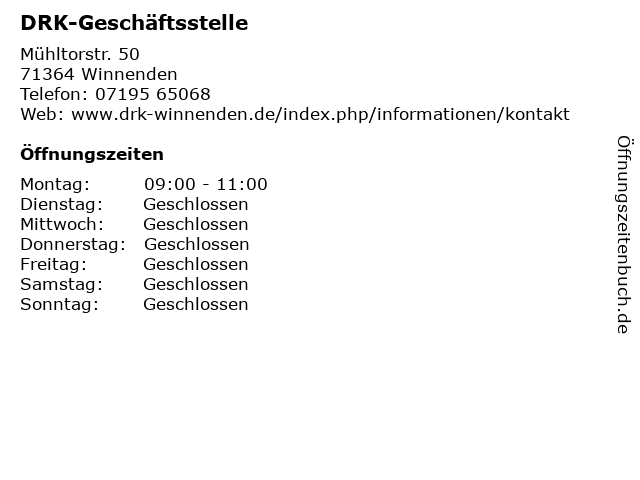
Task: Select Monday hours 09:00 - 11:00
Action: point(206,184)
